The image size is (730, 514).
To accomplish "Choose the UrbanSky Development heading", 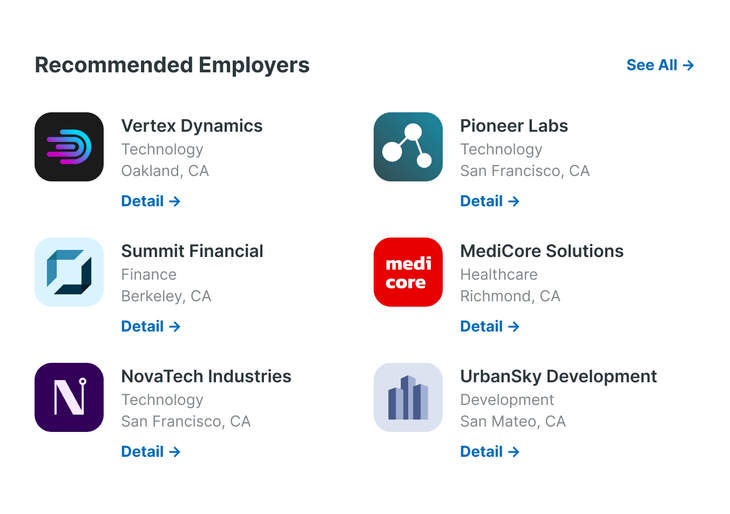I will click(x=558, y=376).
